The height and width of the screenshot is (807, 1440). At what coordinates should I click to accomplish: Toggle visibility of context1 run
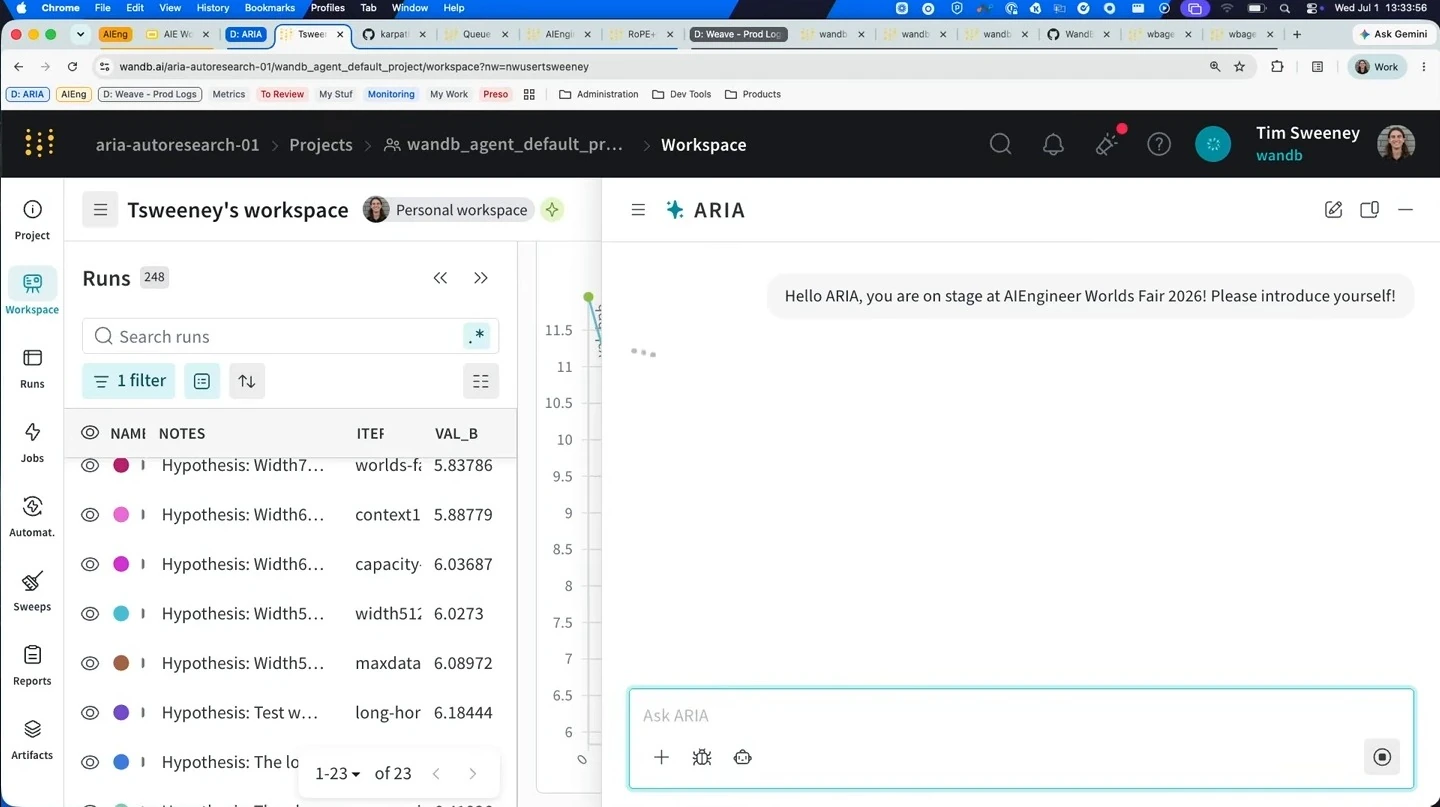(x=90, y=515)
